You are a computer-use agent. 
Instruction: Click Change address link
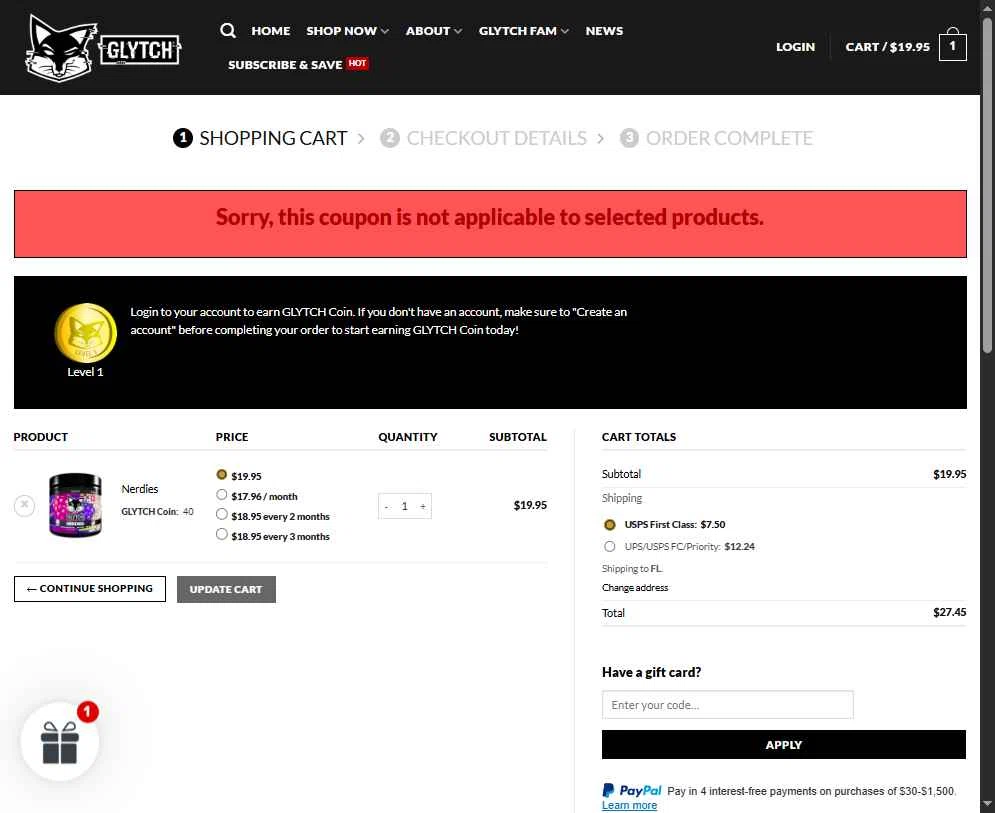point(635,588)
